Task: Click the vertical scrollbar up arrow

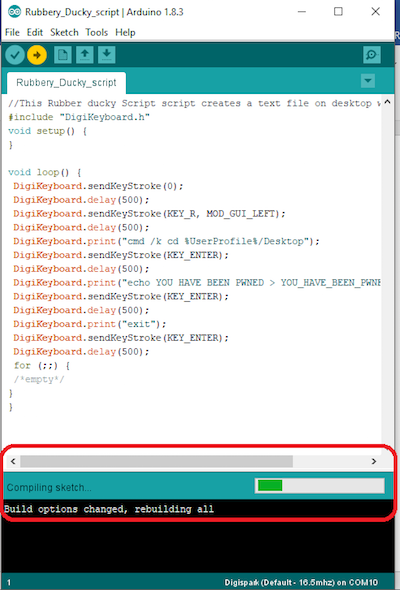Action: pos(388,102)
